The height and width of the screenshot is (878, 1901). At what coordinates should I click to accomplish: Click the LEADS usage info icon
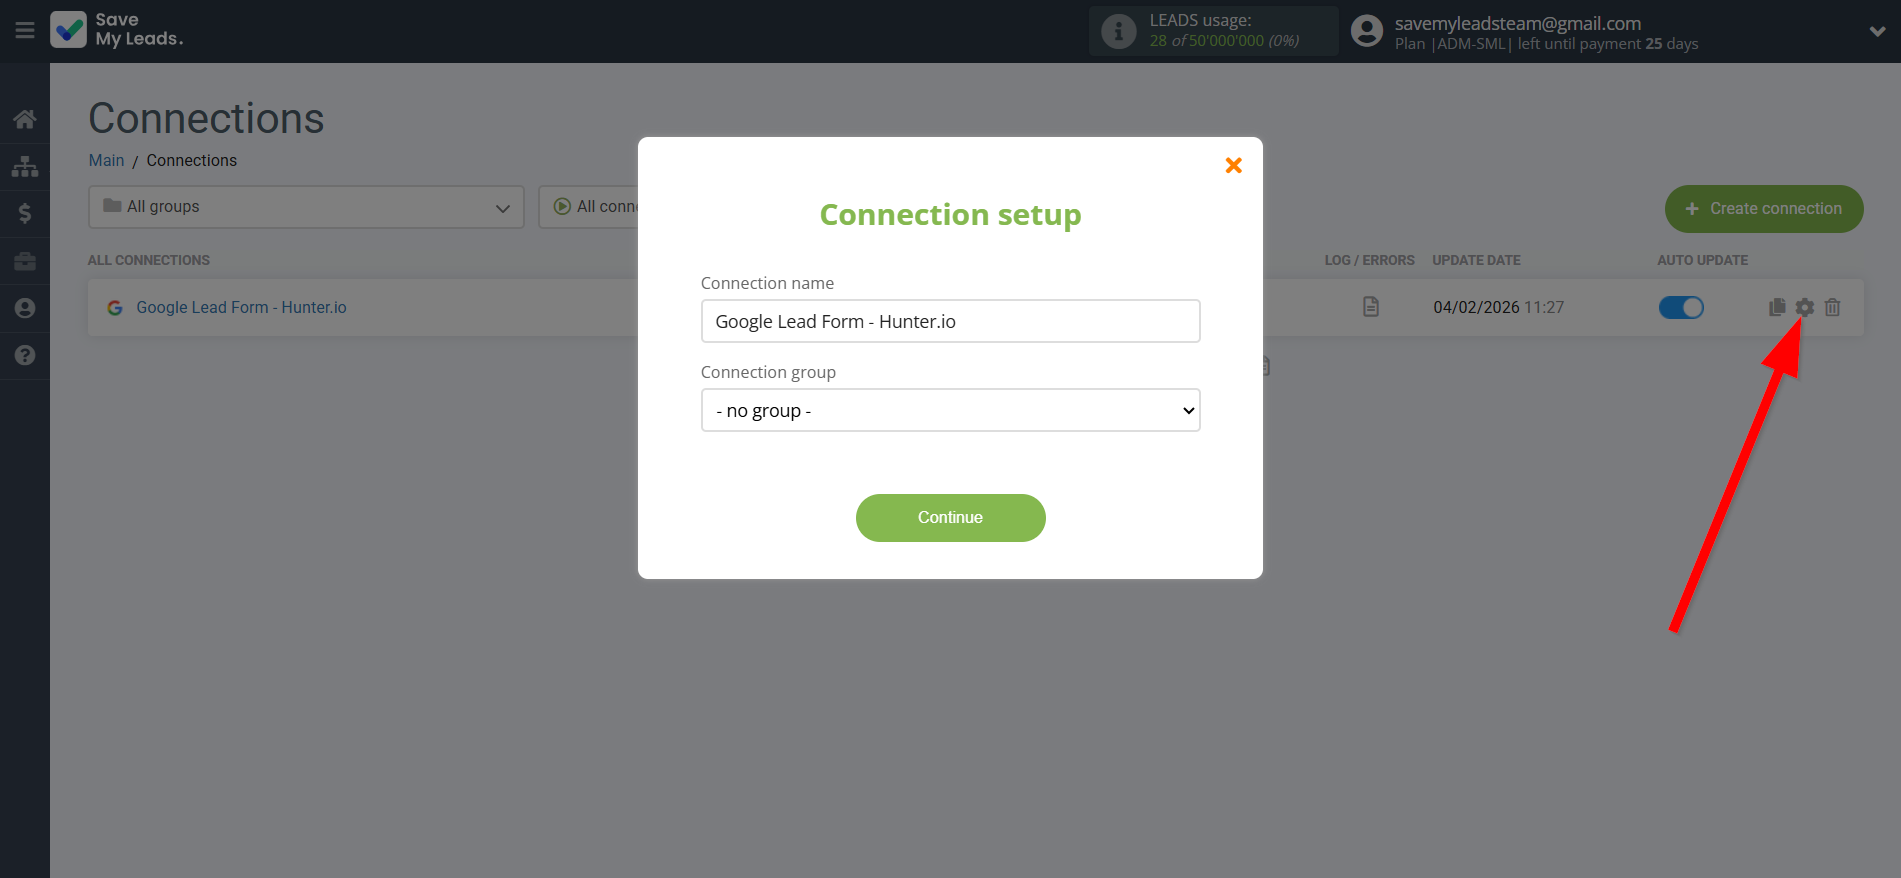click(x=1119, y=31)
